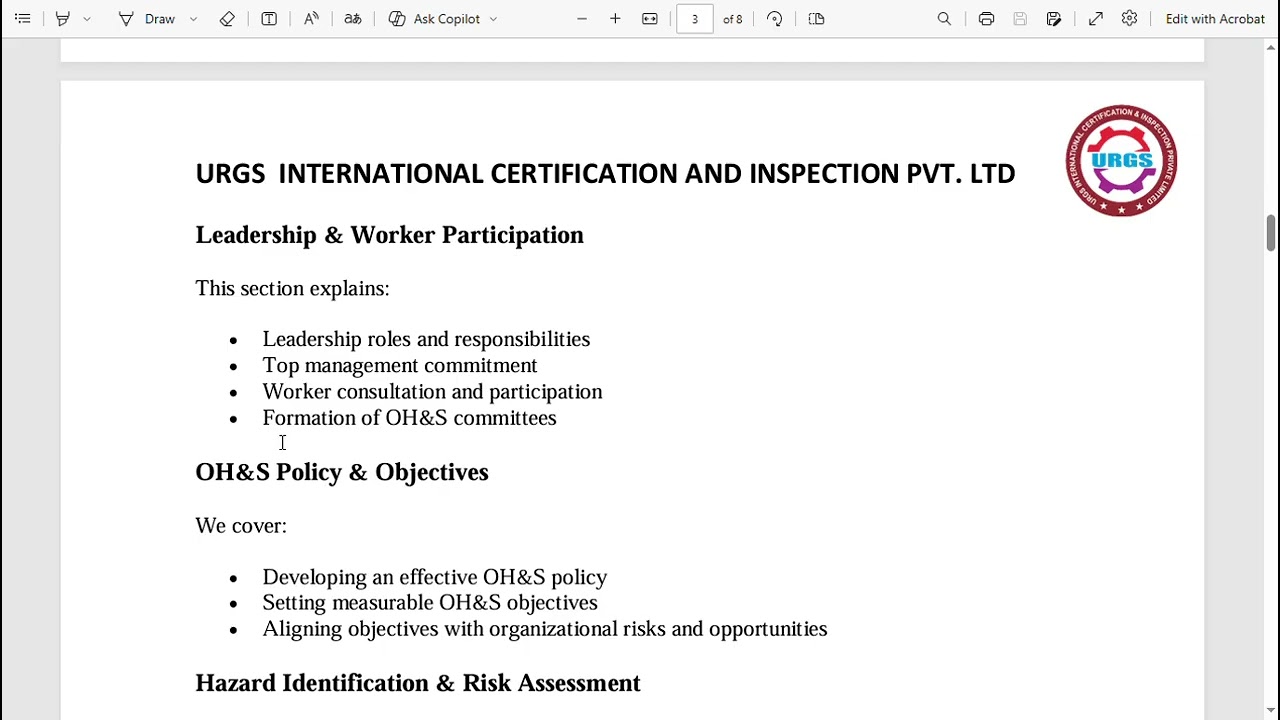This screenshot has width=1280, height=720.
Task: Expand highlighter color options dropdown
Action: [87, 19]
